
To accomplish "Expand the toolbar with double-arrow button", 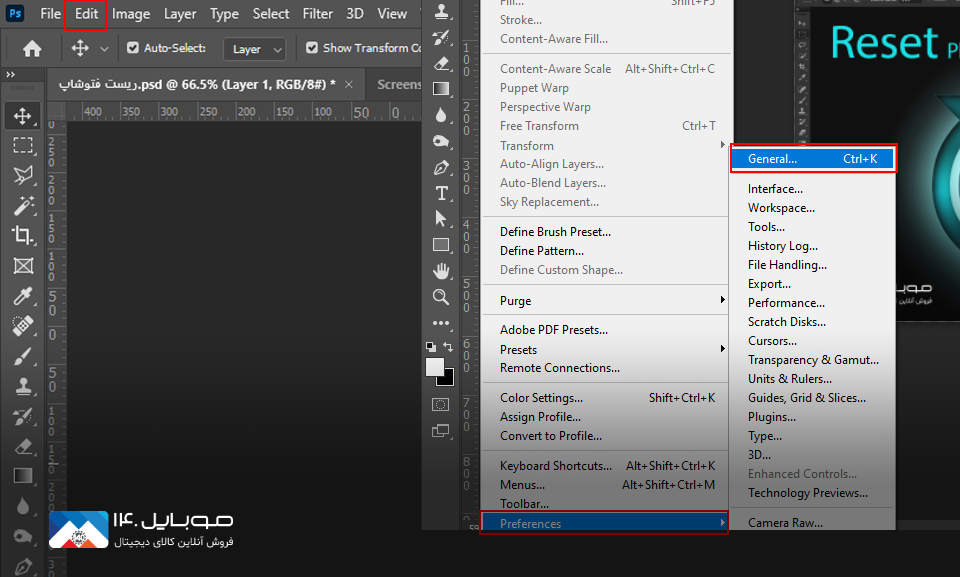I will click(10, 75).
